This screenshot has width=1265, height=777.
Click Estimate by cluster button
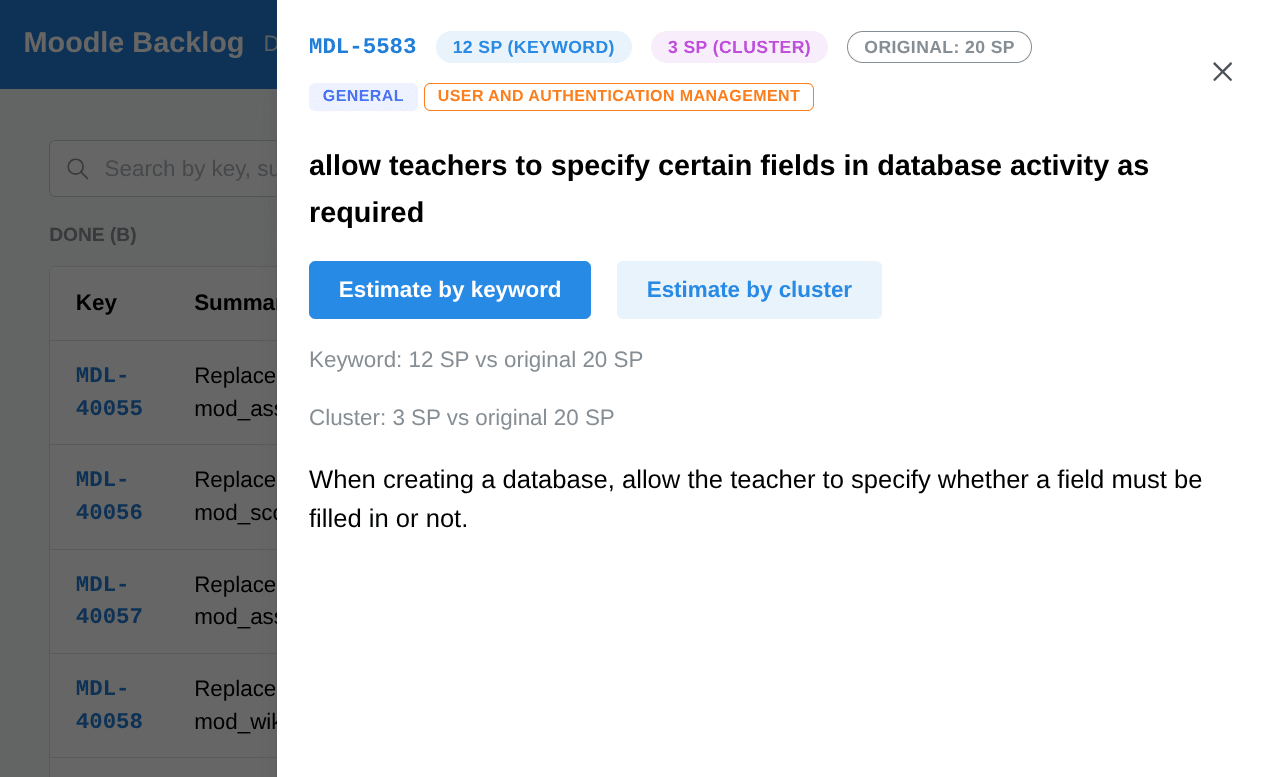pos(749,290)
